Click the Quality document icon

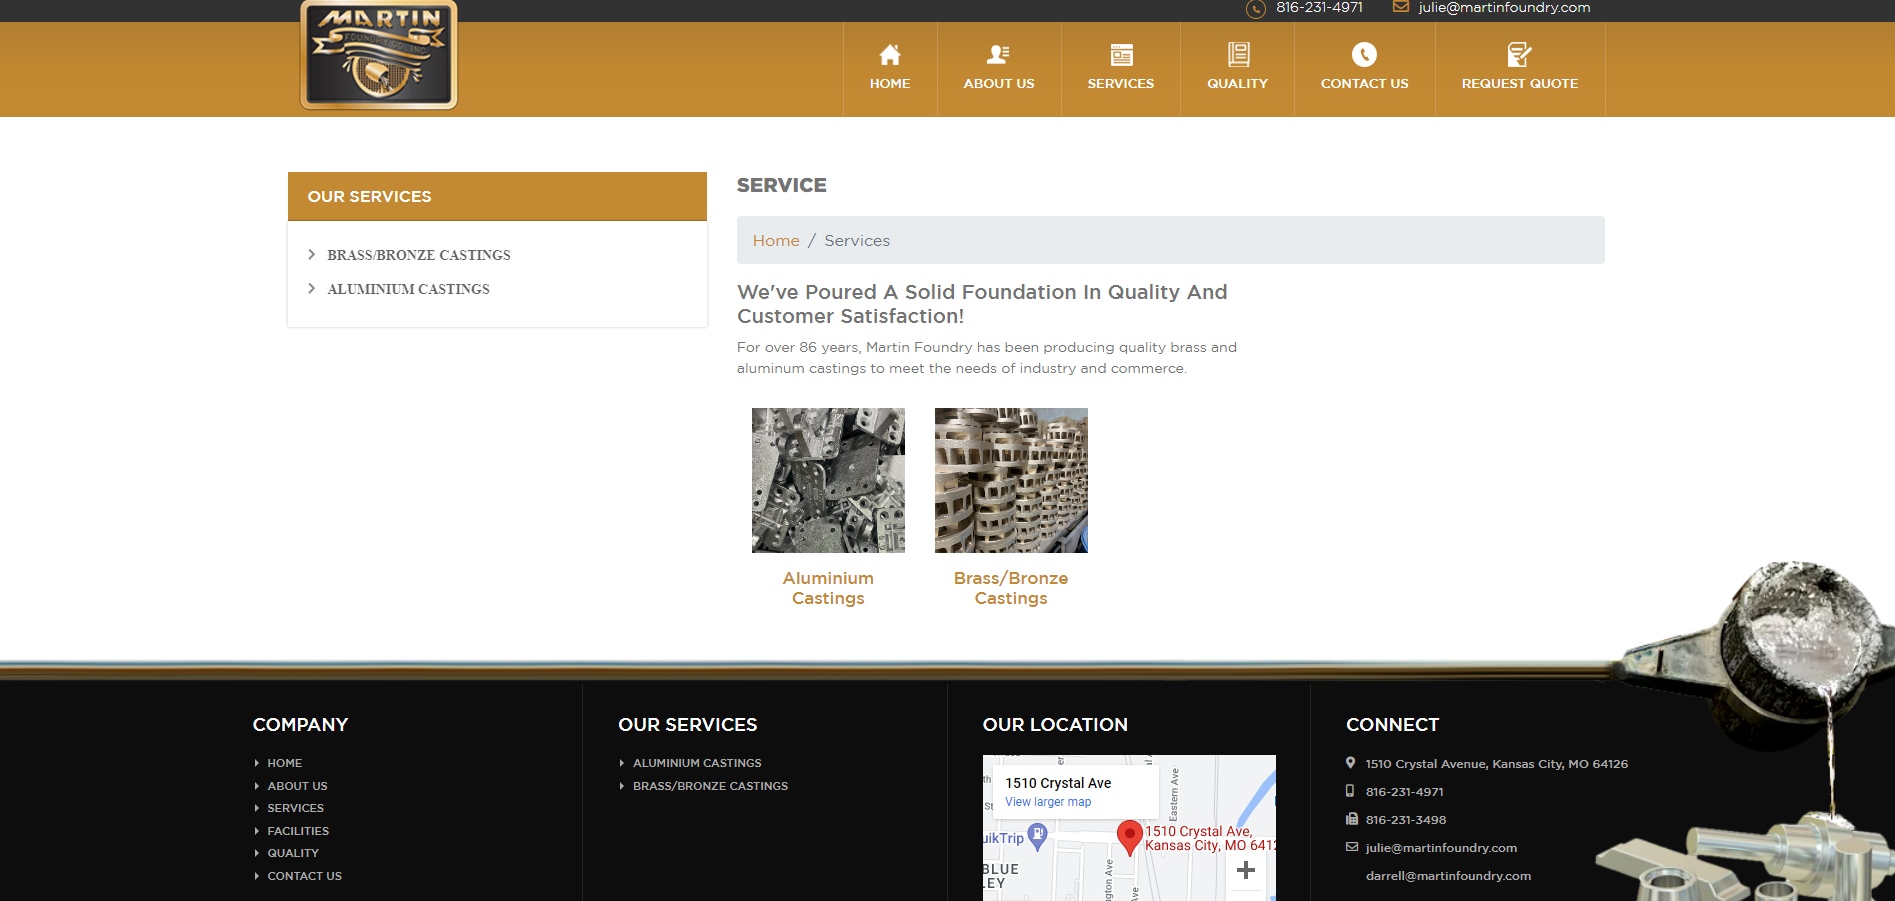click(1238, 55)
